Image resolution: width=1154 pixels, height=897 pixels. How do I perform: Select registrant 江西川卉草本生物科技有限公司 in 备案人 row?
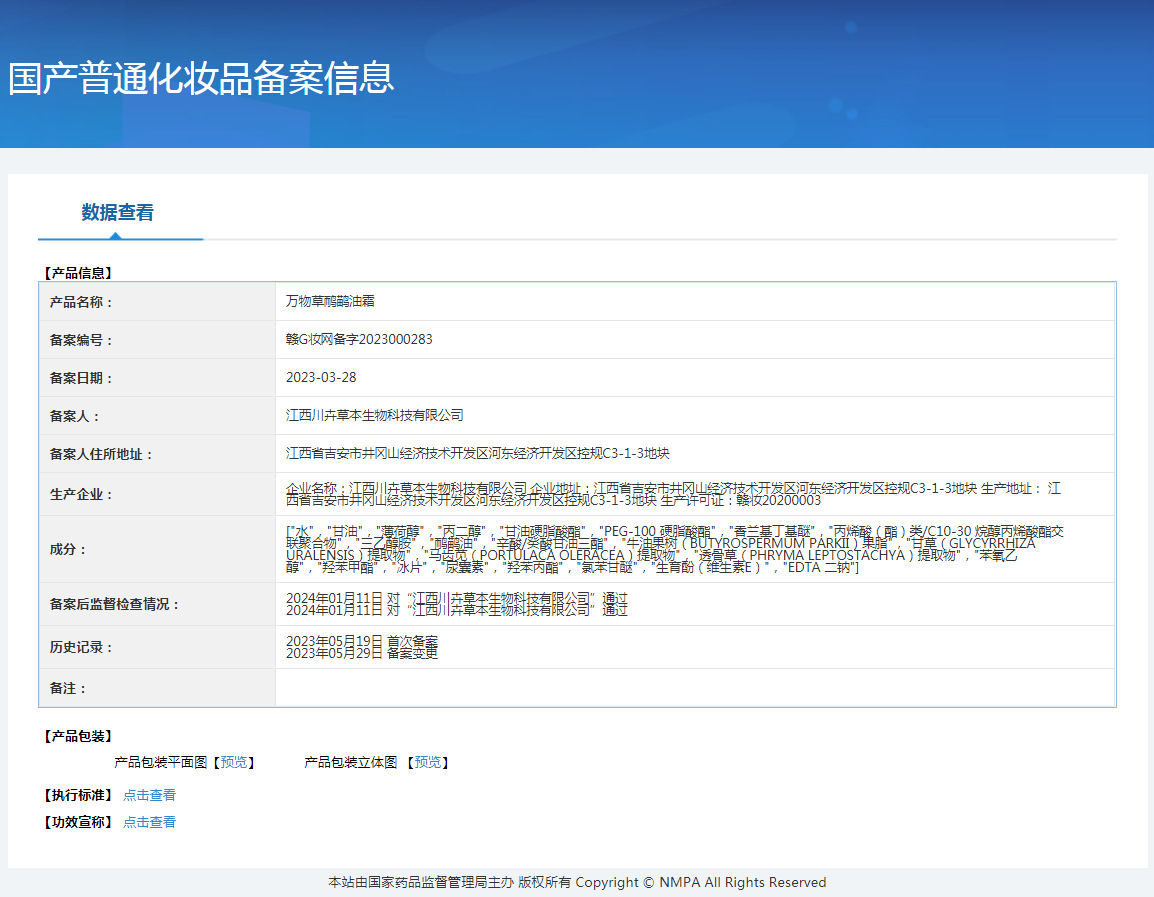375,415
